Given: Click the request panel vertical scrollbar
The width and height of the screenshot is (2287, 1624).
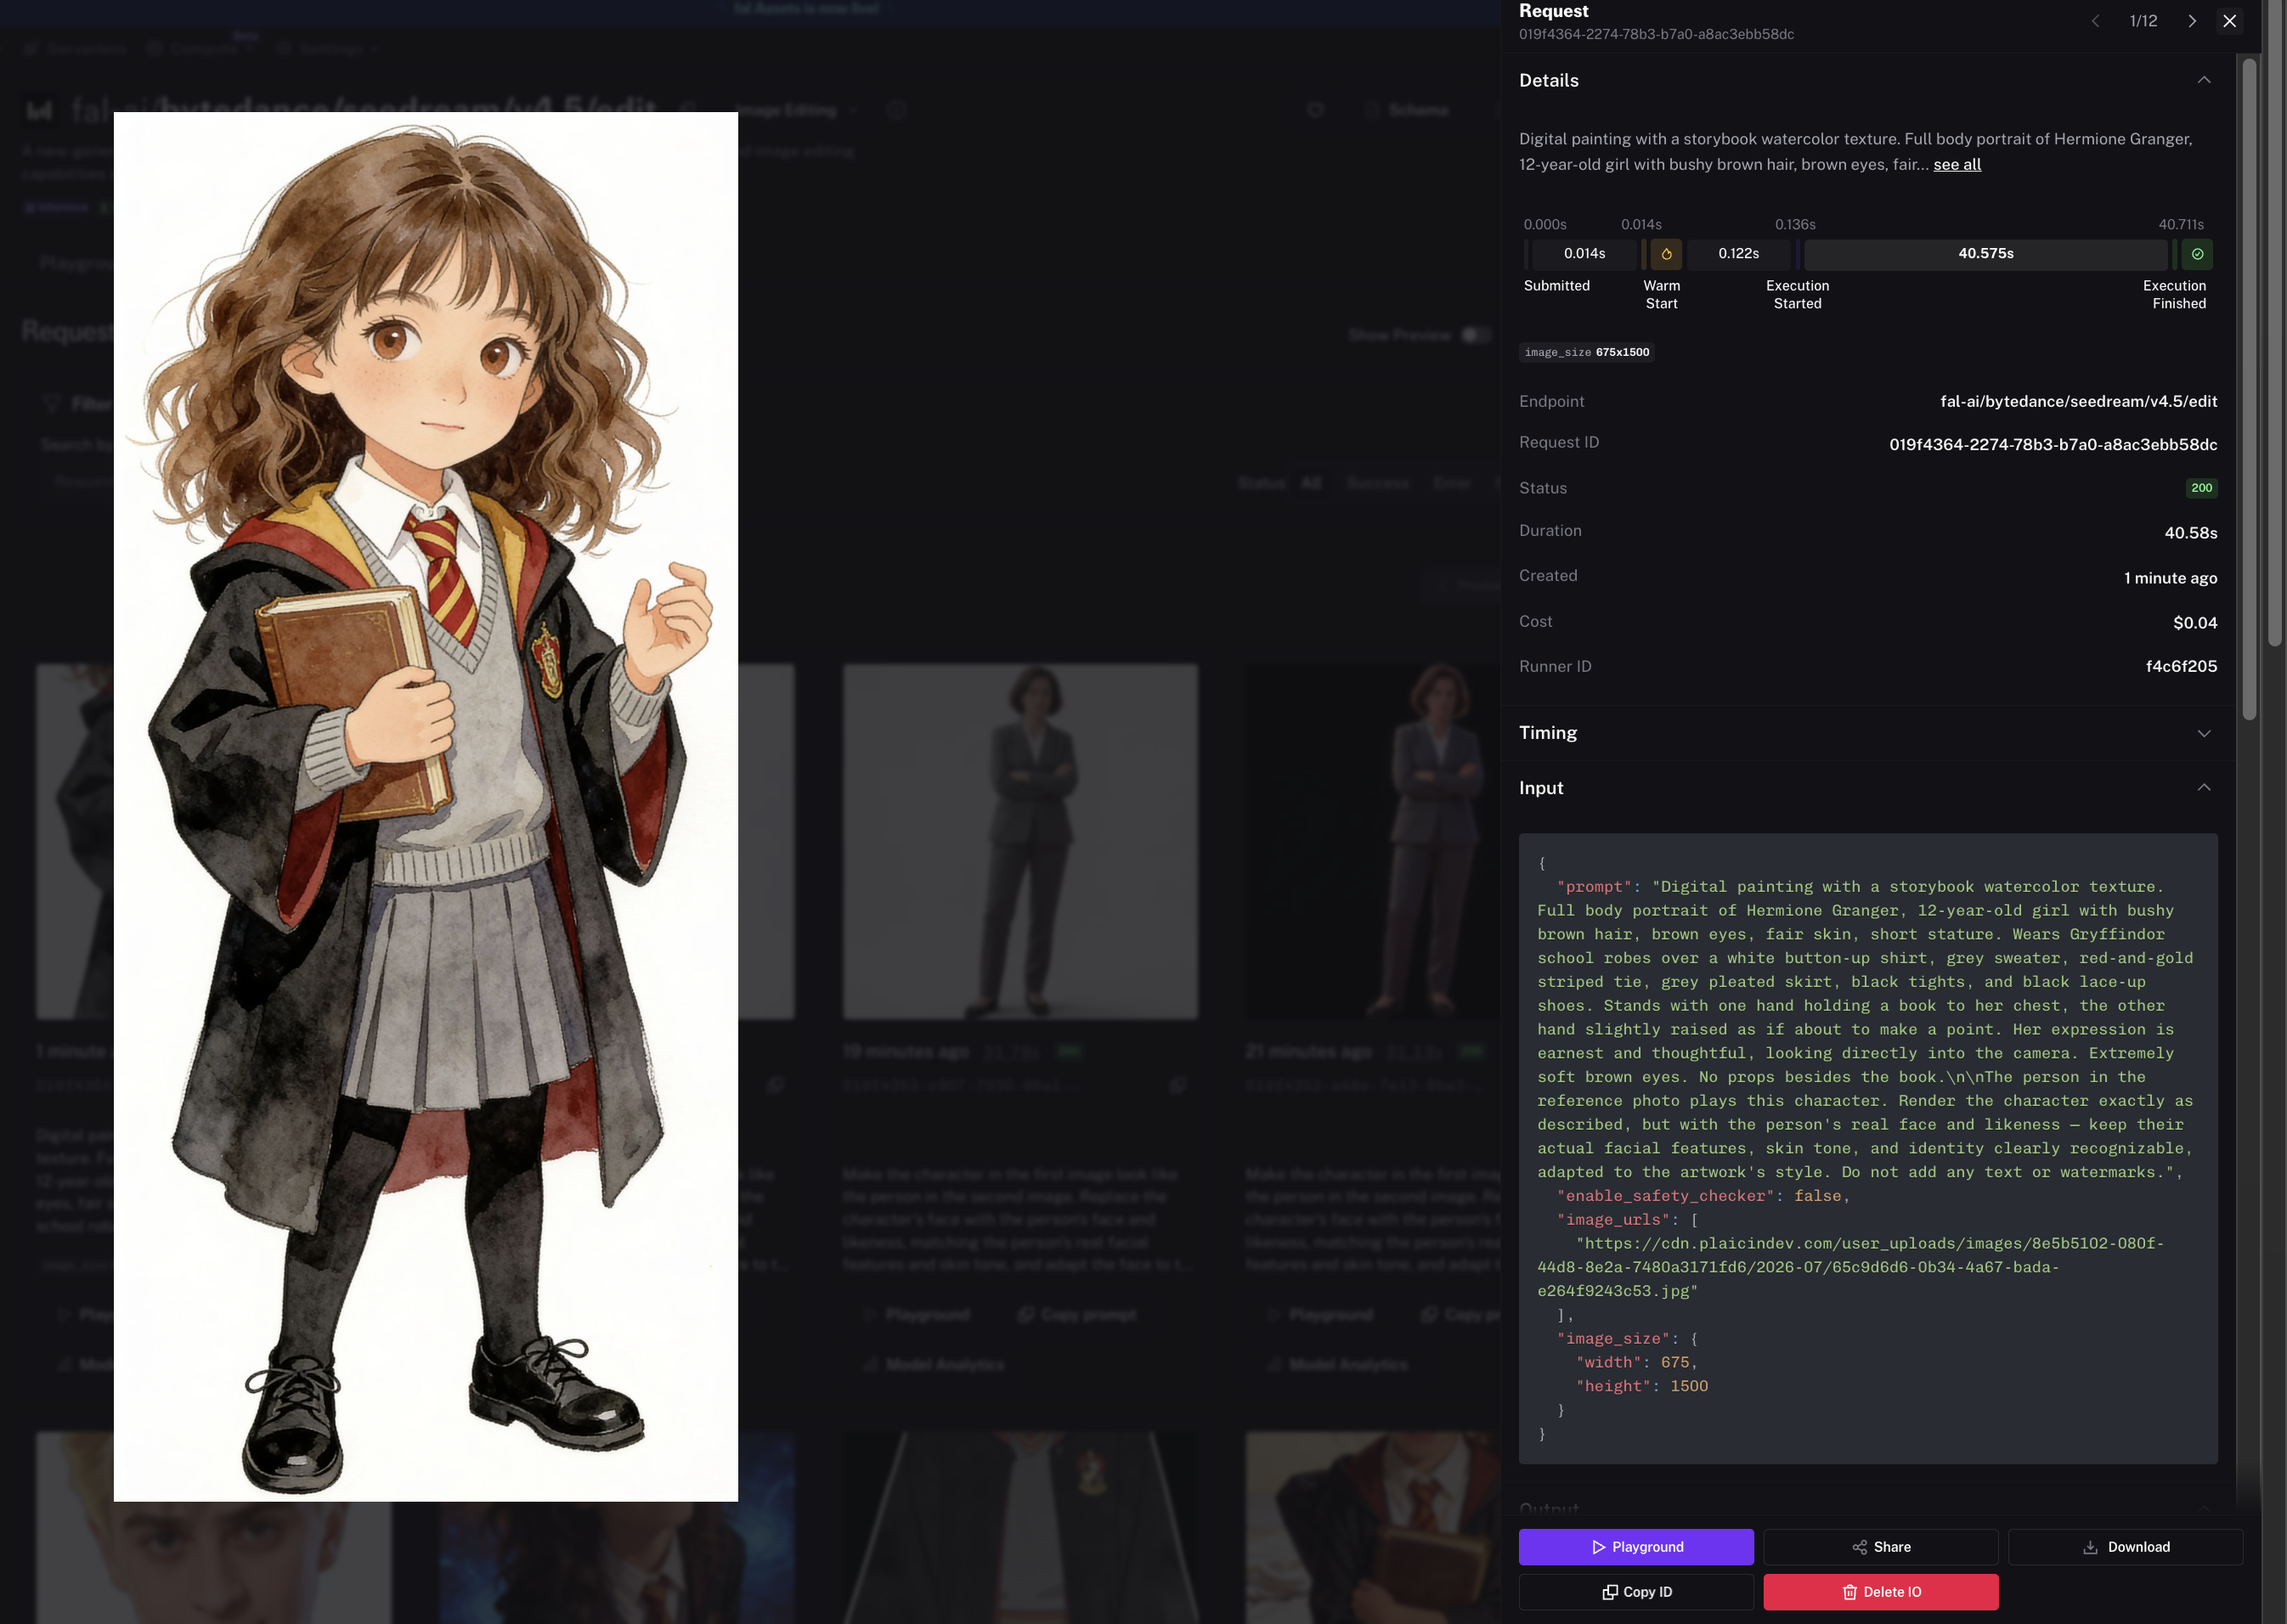Looking at the screenshot, I should click(2249, 389).
